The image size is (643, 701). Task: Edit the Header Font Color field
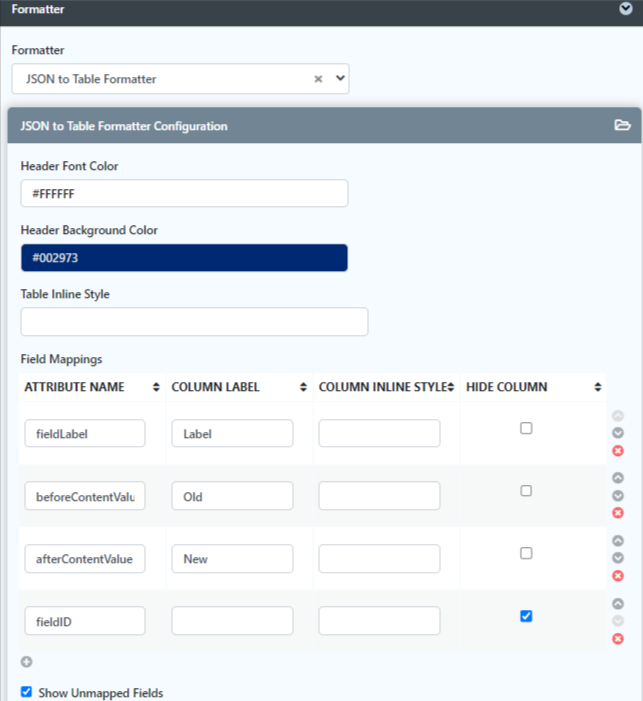[184, 194]
